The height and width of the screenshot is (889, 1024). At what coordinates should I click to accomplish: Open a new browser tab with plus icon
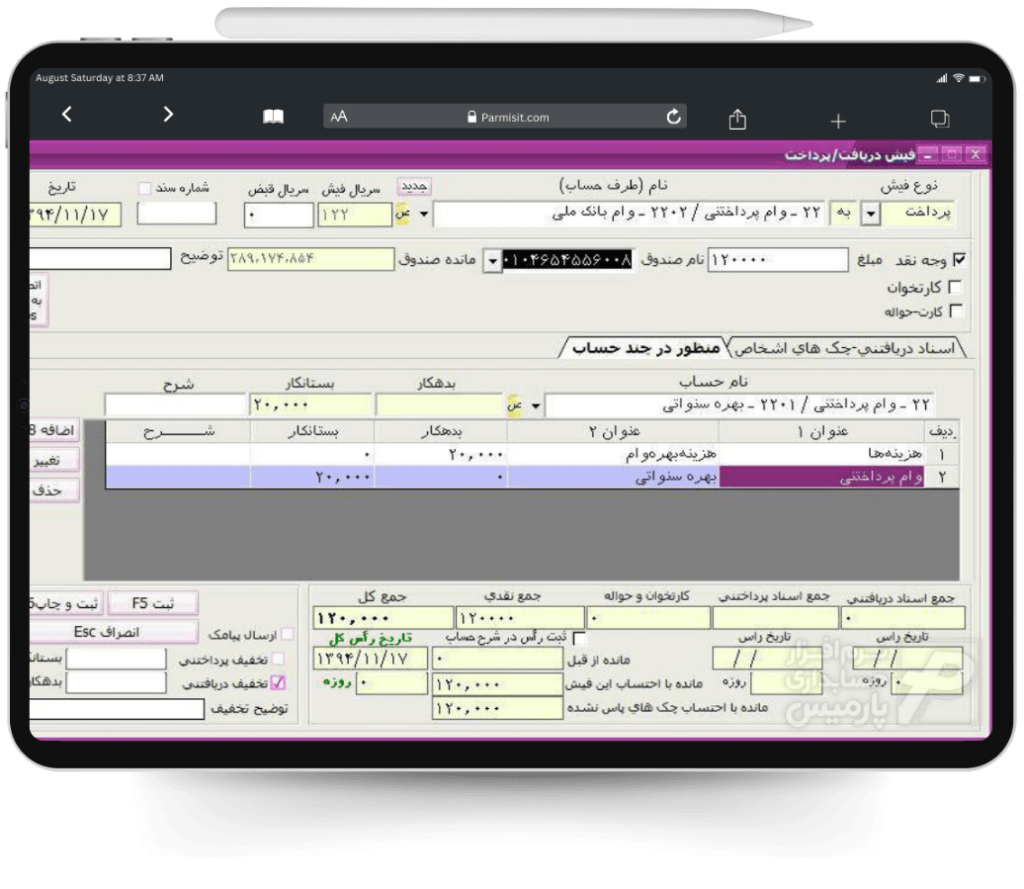click(x=838, y=118)
